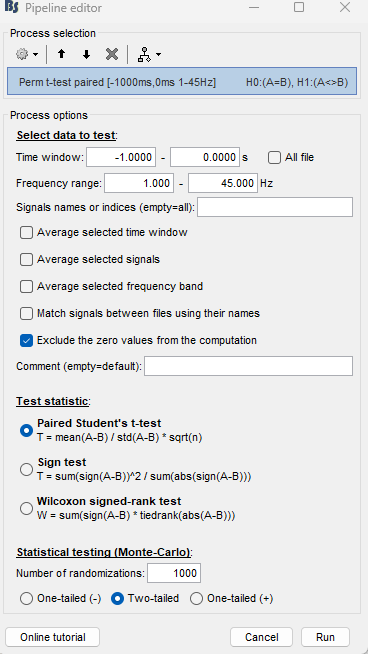Image resolution: width=368 pixels, height=654 pixels.
Task: Enable the All file checkbox
Action: click(274, 158)
